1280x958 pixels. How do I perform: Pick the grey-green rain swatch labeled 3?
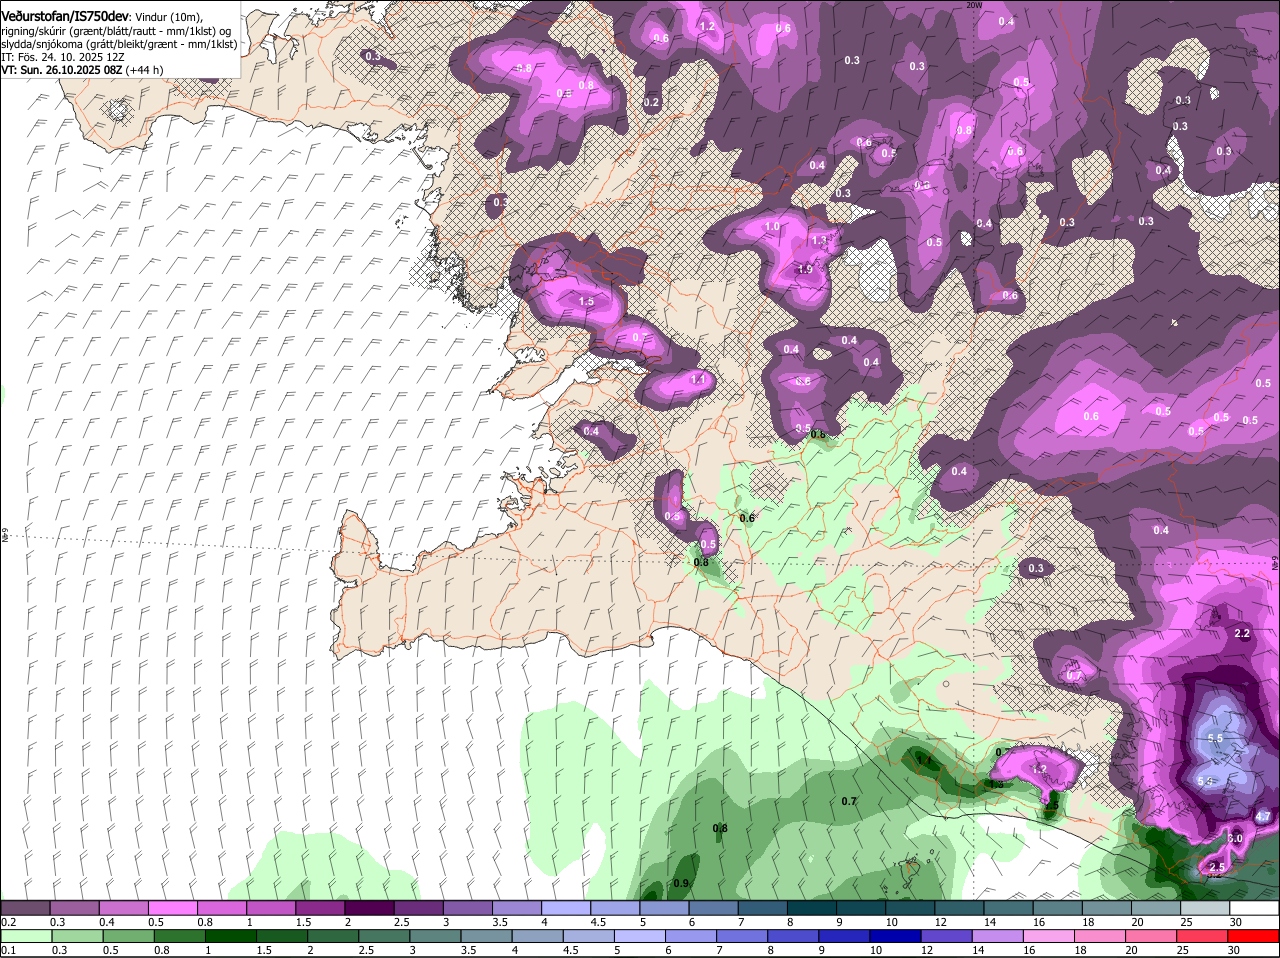[x=434, y=936]
